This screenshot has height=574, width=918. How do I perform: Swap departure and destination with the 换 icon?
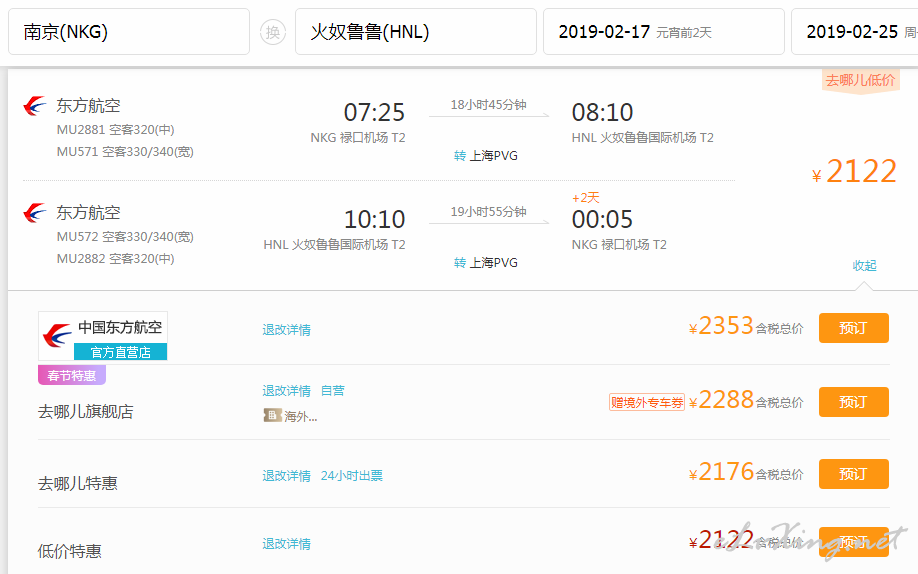tap(273, 32)
